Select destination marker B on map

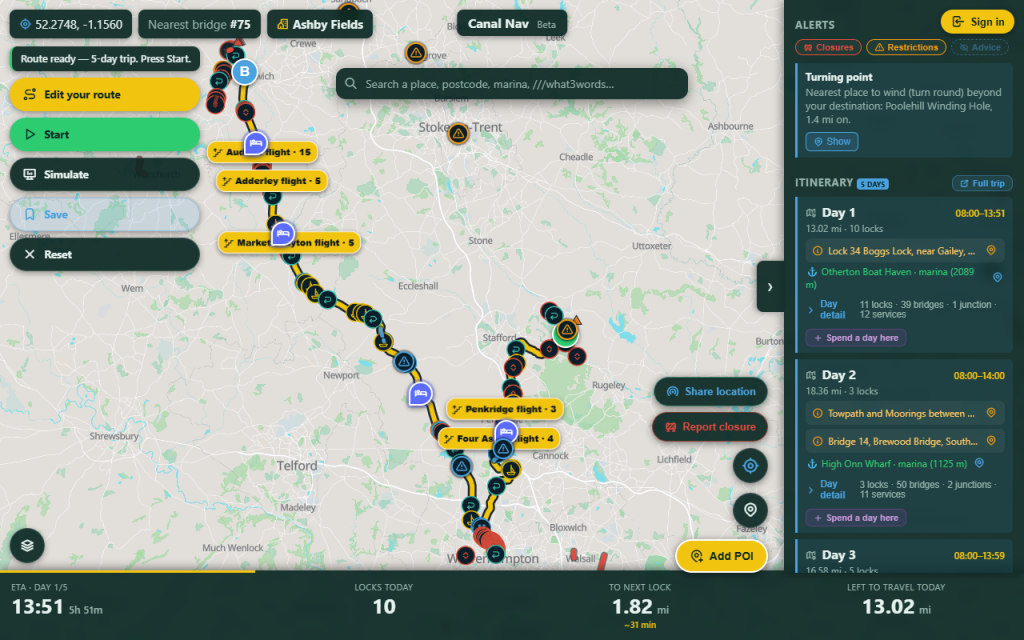pos(245,72)
